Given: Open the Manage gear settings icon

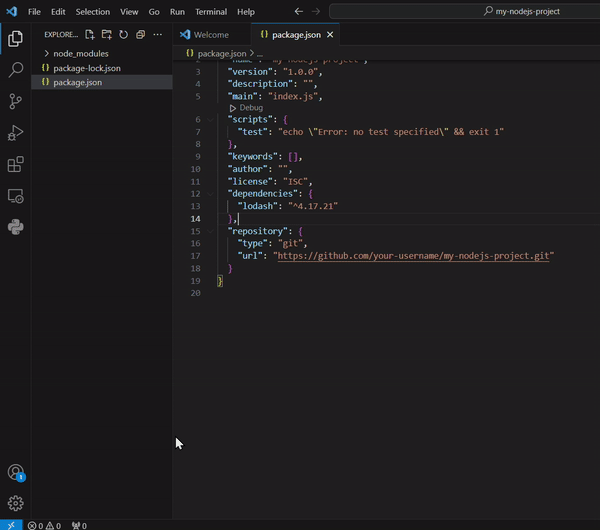Looking at the screenshot, I should pyautogui.click(x=16, y=503).
